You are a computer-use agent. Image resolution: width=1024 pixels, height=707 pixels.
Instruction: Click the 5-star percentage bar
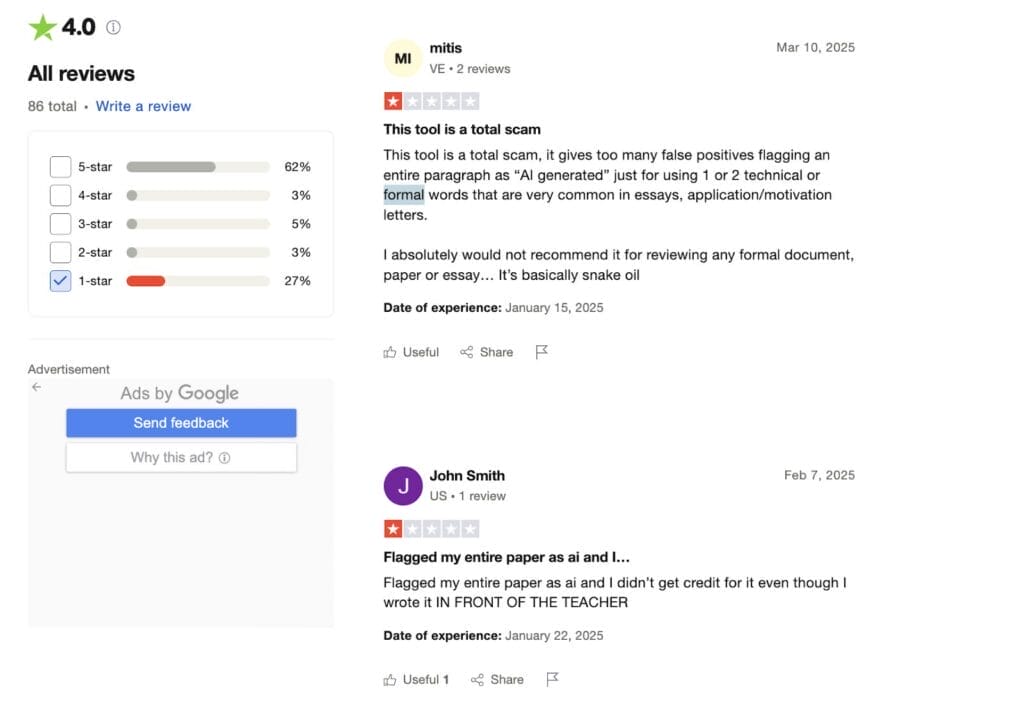[198, 167]
